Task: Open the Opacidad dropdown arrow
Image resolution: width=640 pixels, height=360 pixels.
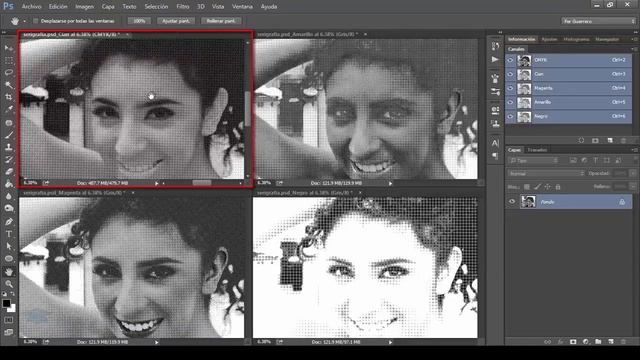Action: point(633,173)
